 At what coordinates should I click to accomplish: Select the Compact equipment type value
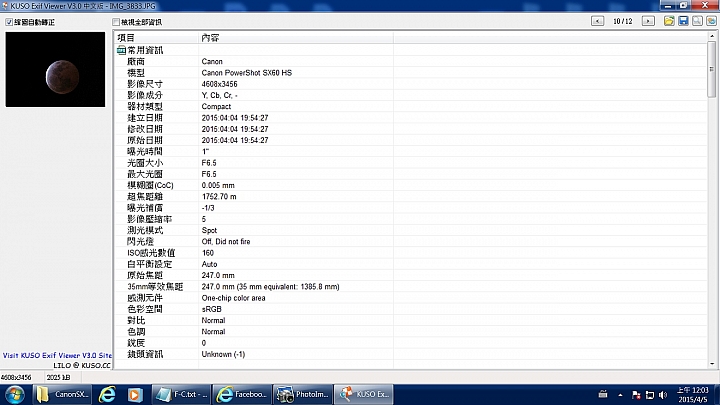pos(216,107)
